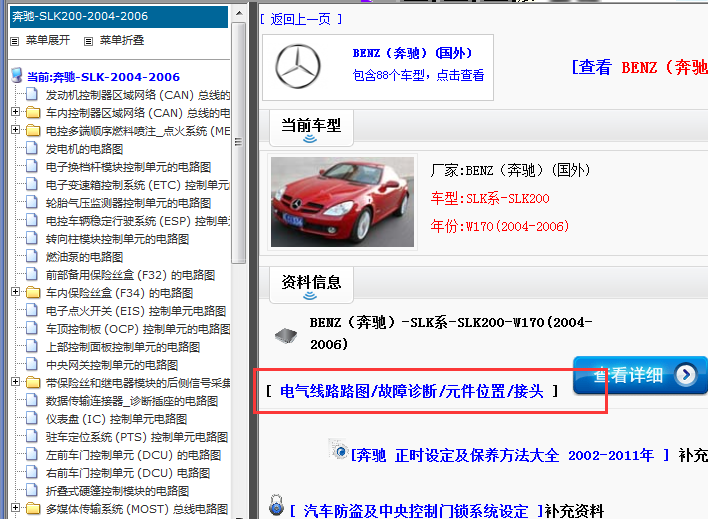The image size is (708, 519).
Task: Open 前部备用保险丝盒 (F32) 的电路图 item
Action: pos(130,275)
